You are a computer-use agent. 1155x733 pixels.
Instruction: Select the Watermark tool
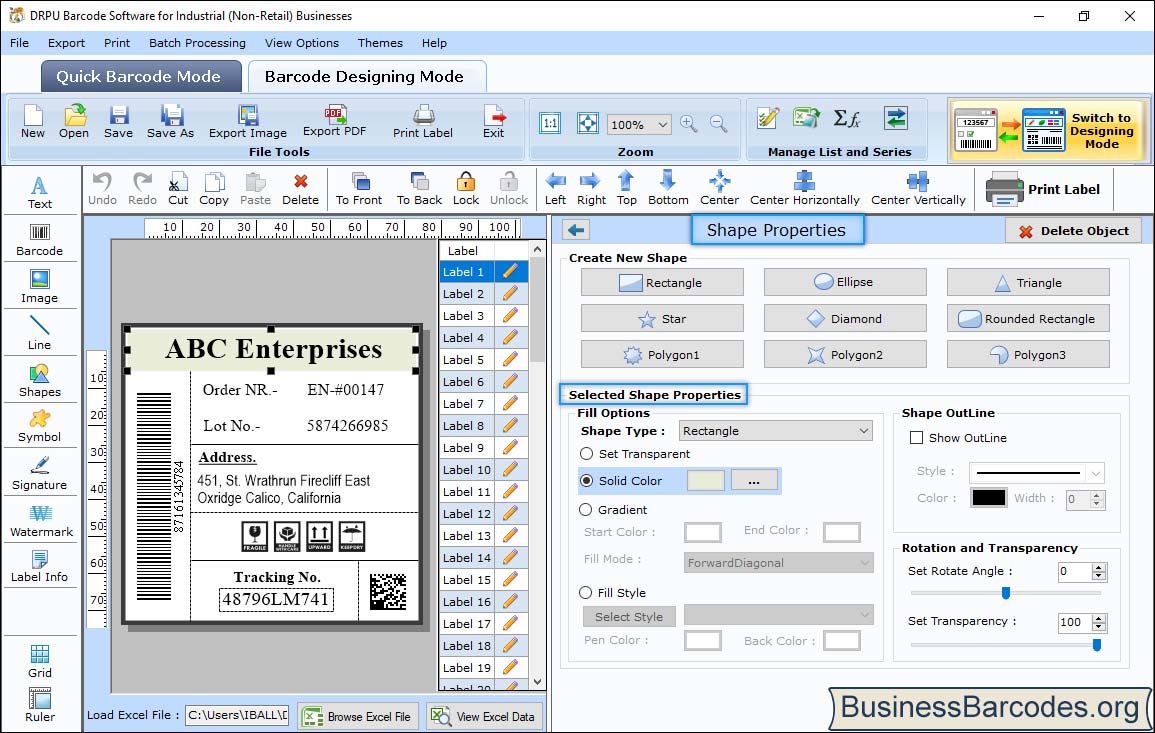point(41,521)
